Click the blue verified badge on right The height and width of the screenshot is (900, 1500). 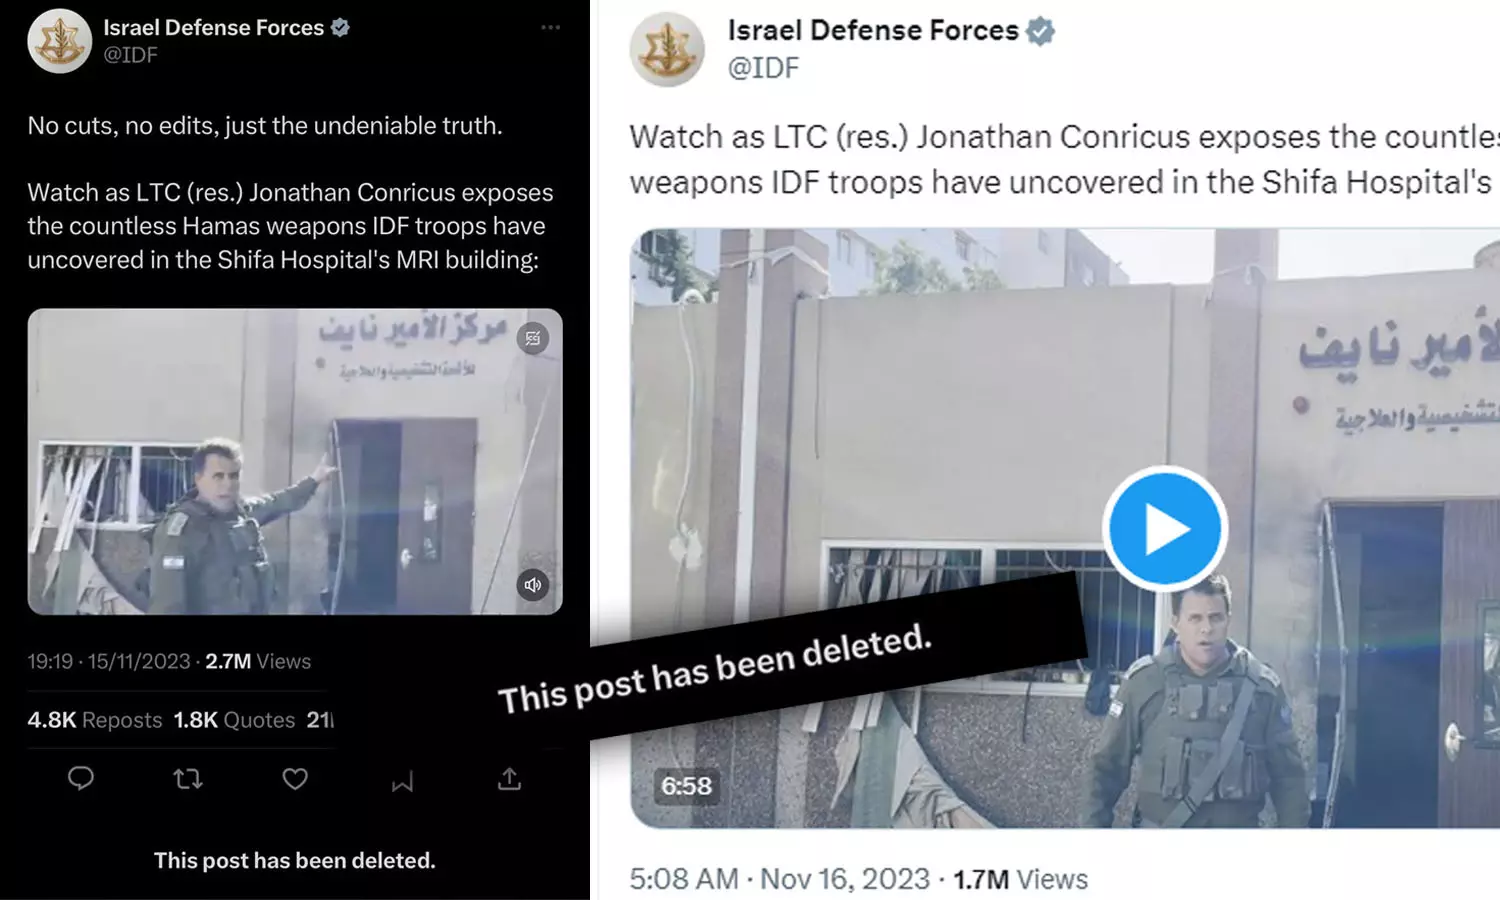pyautogui.click(x=1041, y=31)
